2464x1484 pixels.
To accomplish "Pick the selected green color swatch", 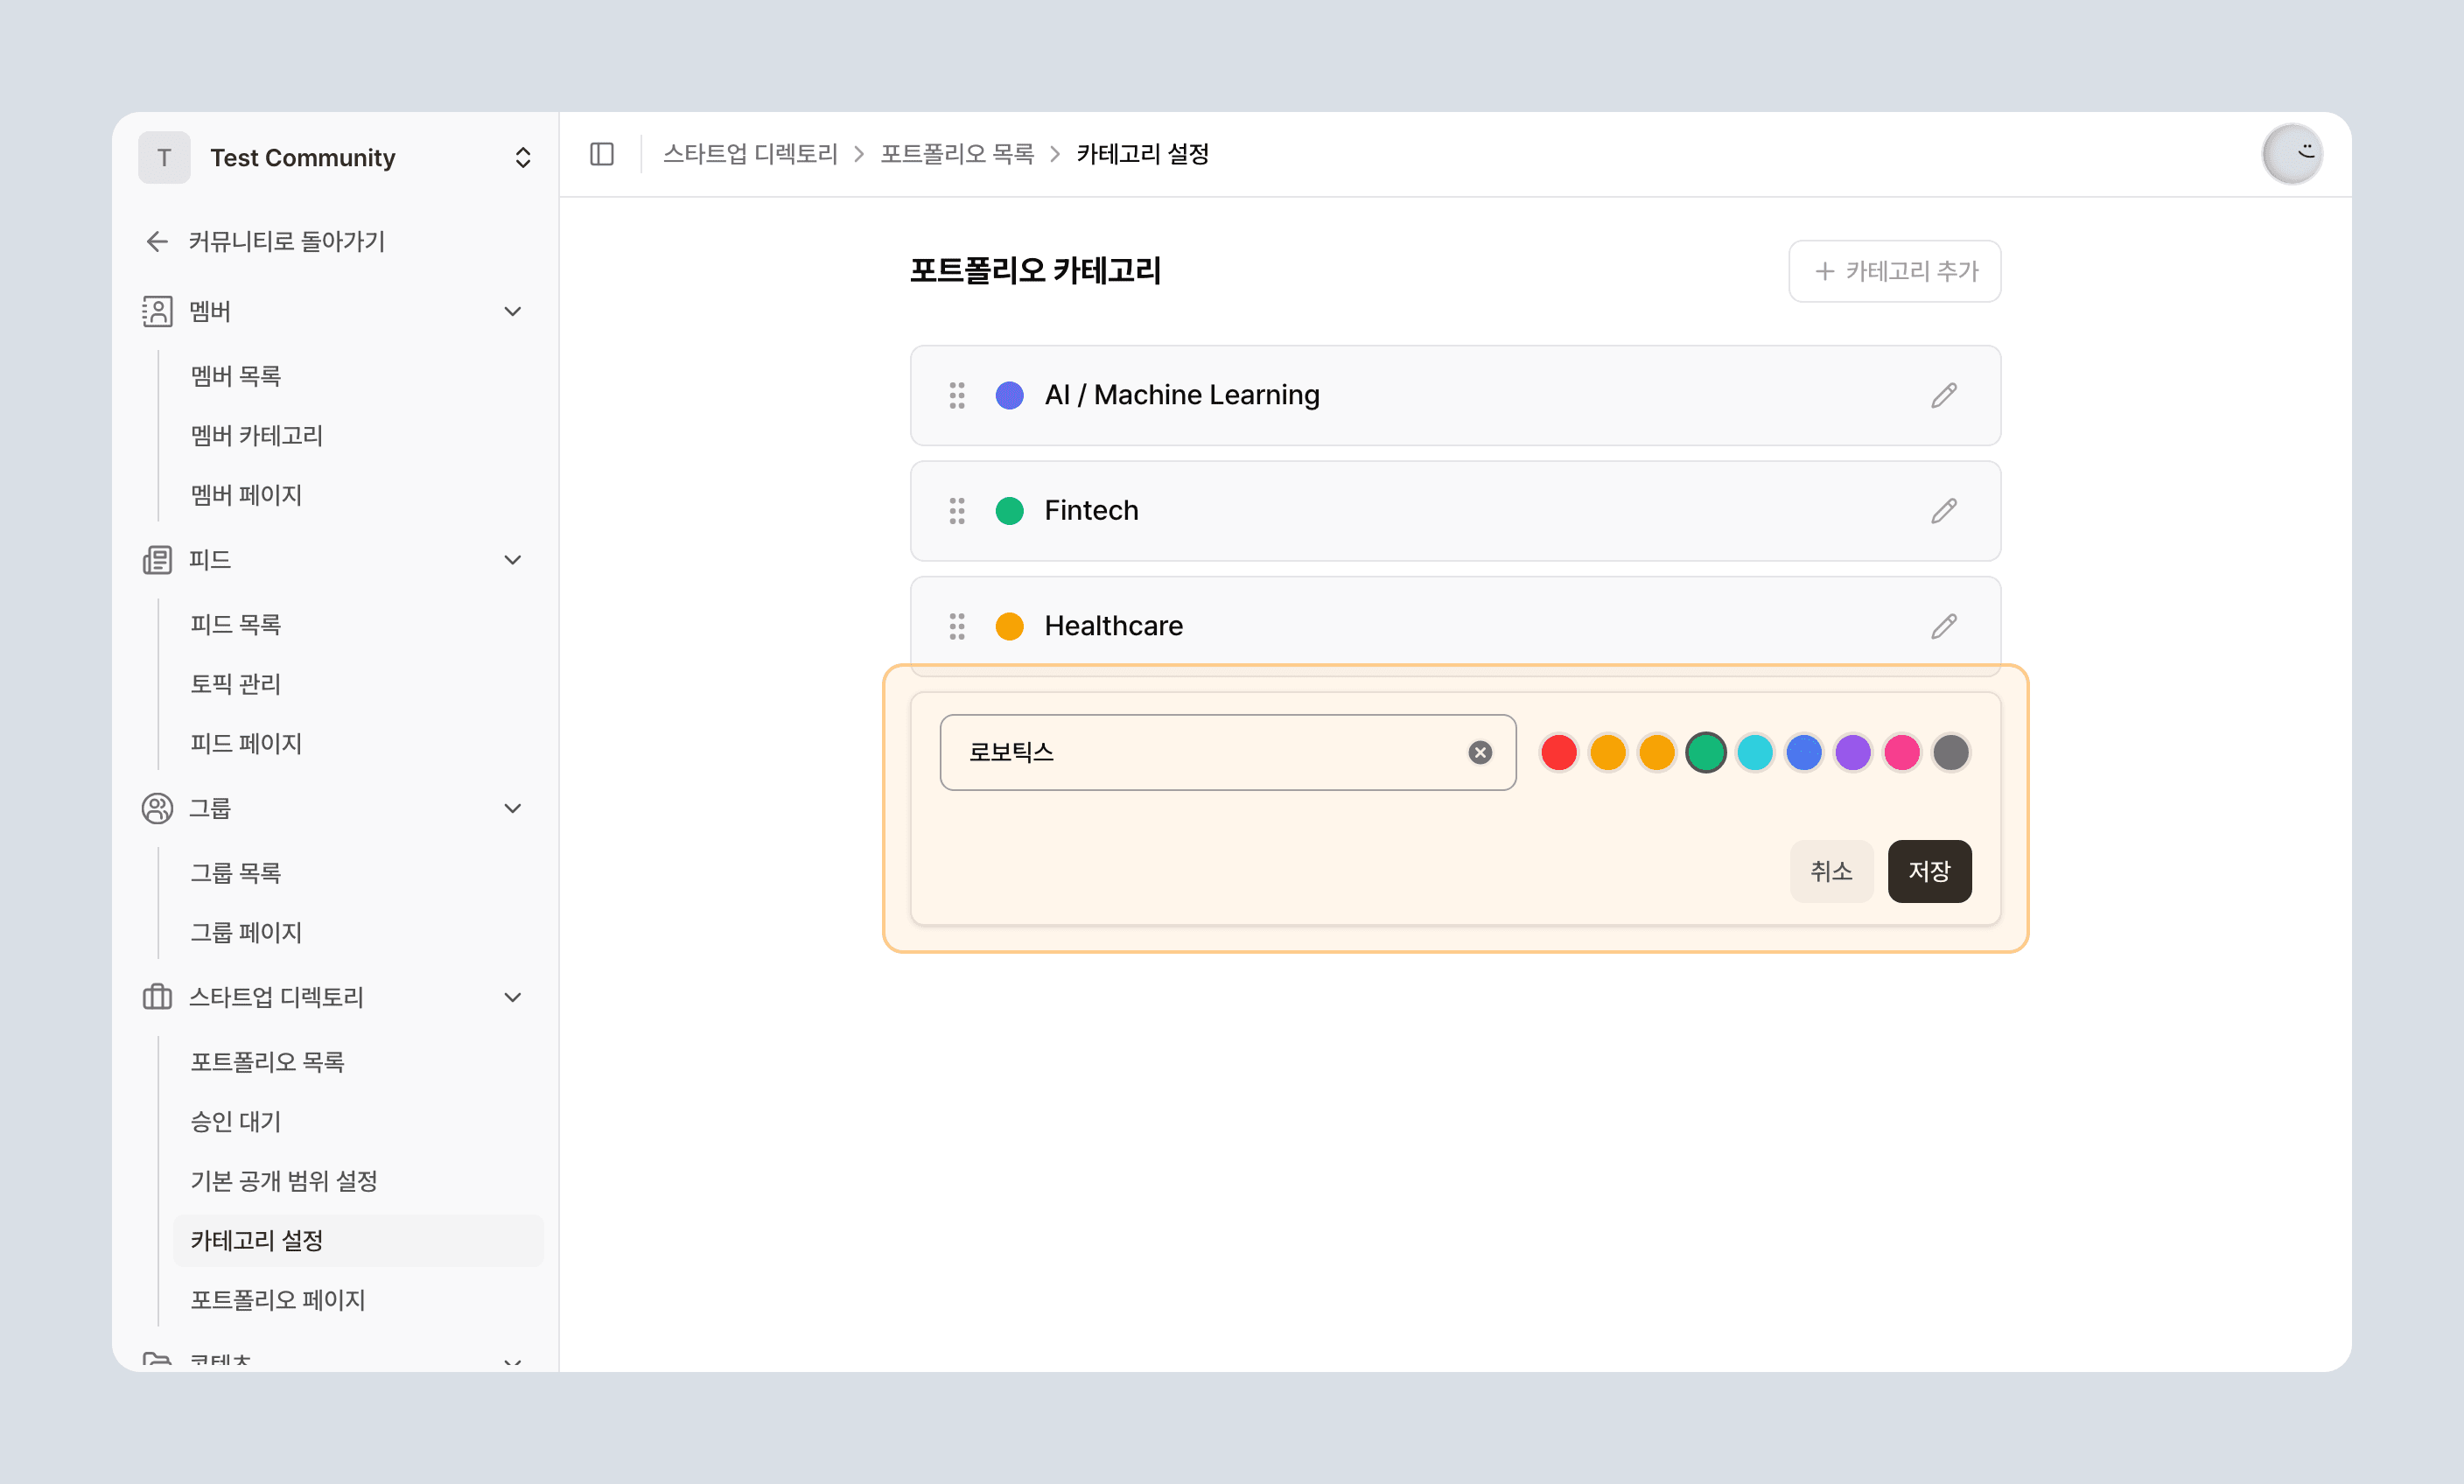I will coord(1705,752).
